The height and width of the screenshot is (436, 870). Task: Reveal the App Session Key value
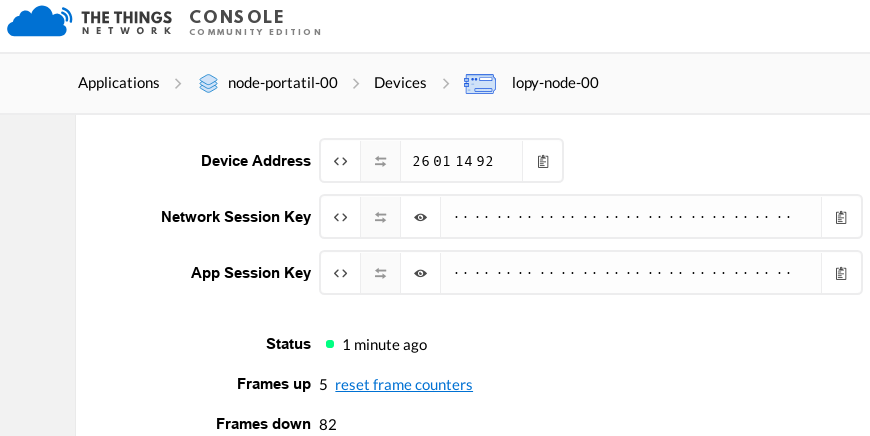pyautogui.click(x=421, y=273)
